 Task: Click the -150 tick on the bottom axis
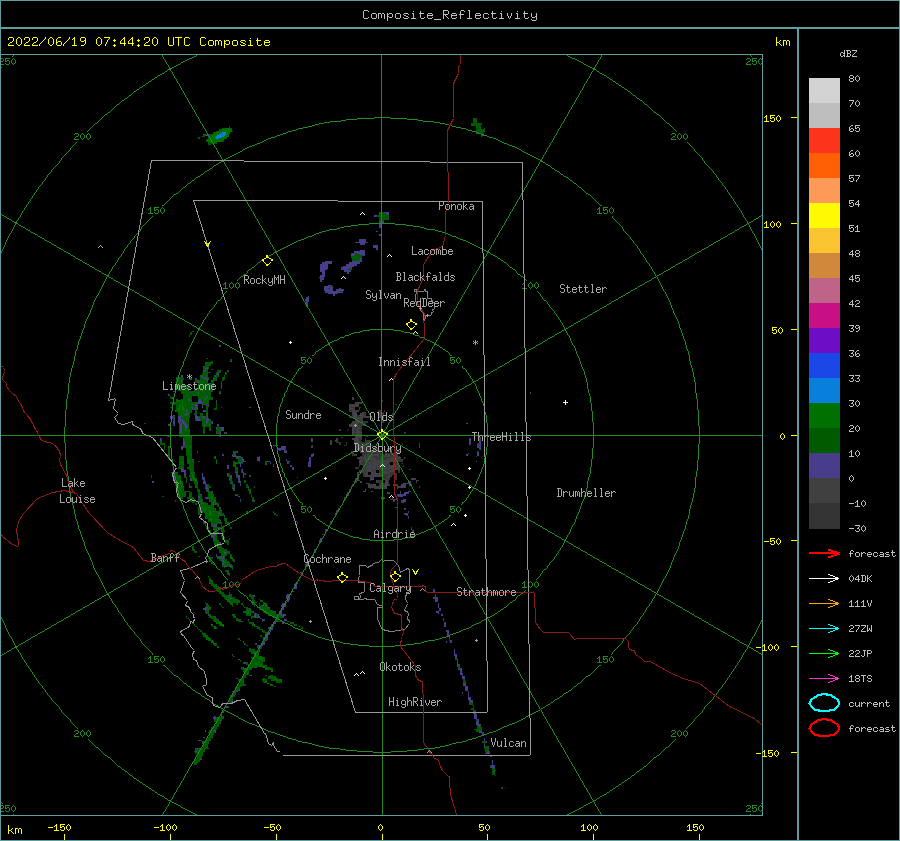pos(59,827)
